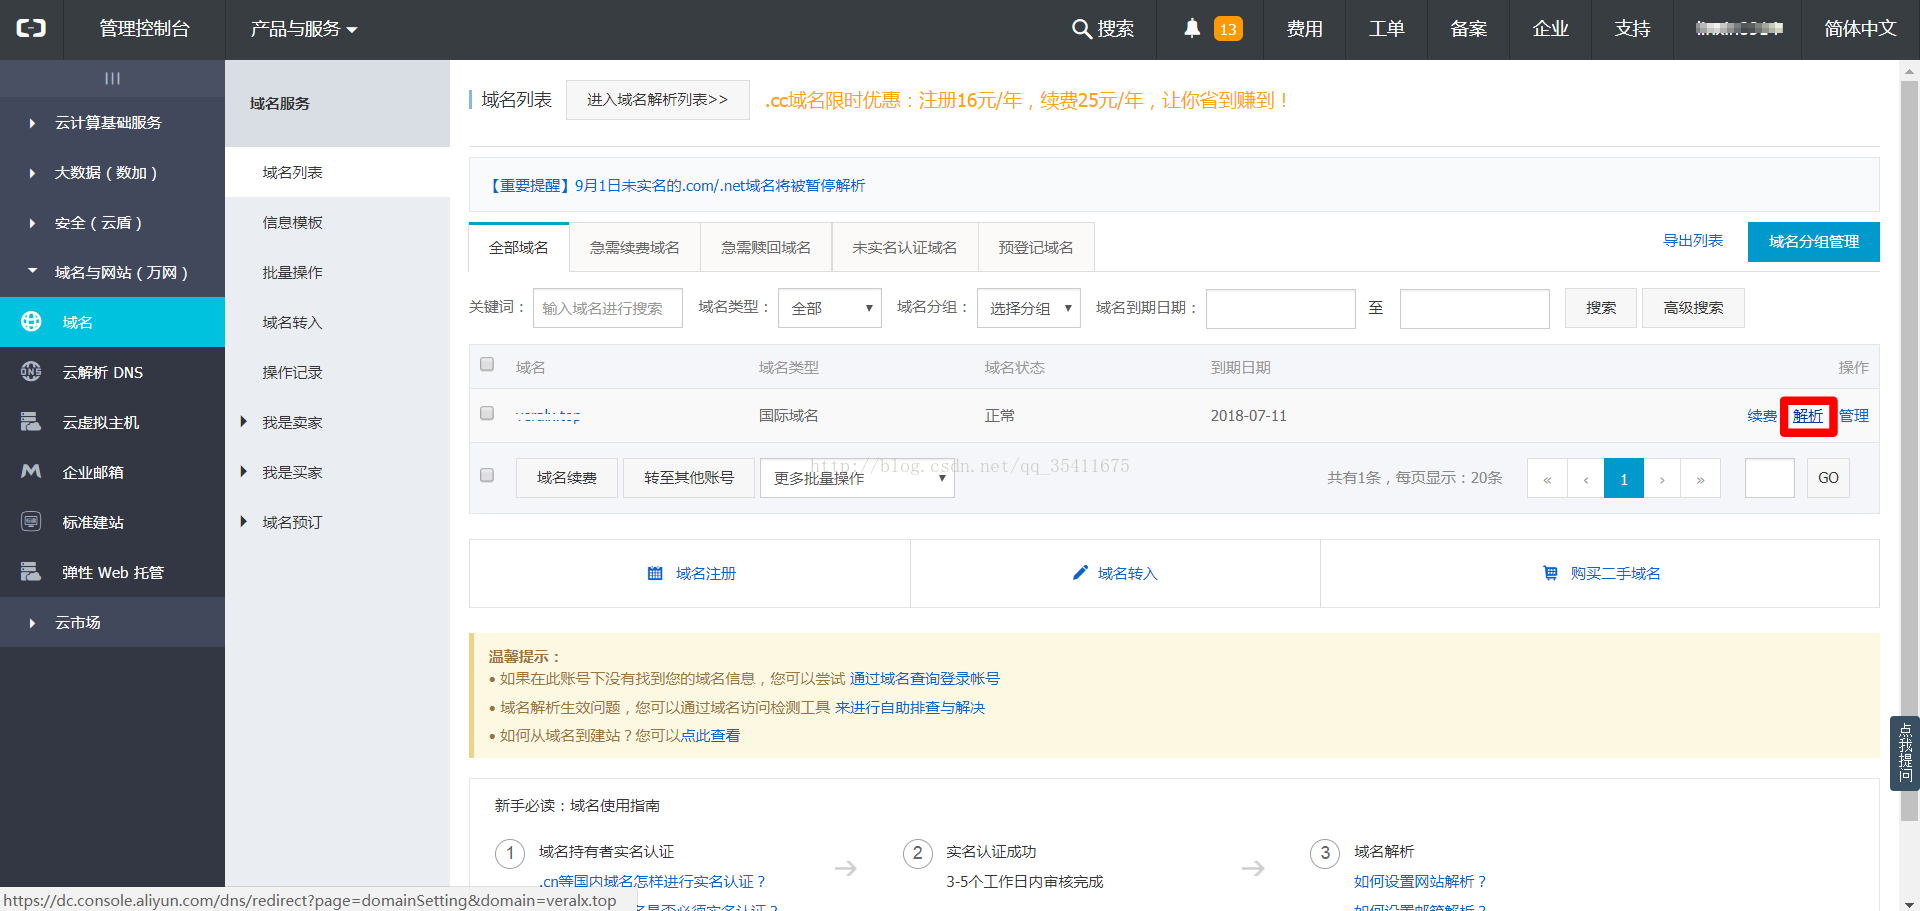The width and height of the screenshot is (1920, 911).
Task: Click the 标准建站 icon
Action: 31,521
